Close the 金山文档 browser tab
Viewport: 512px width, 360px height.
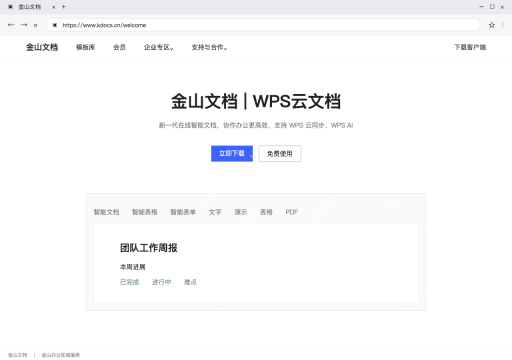pos(53,7)
